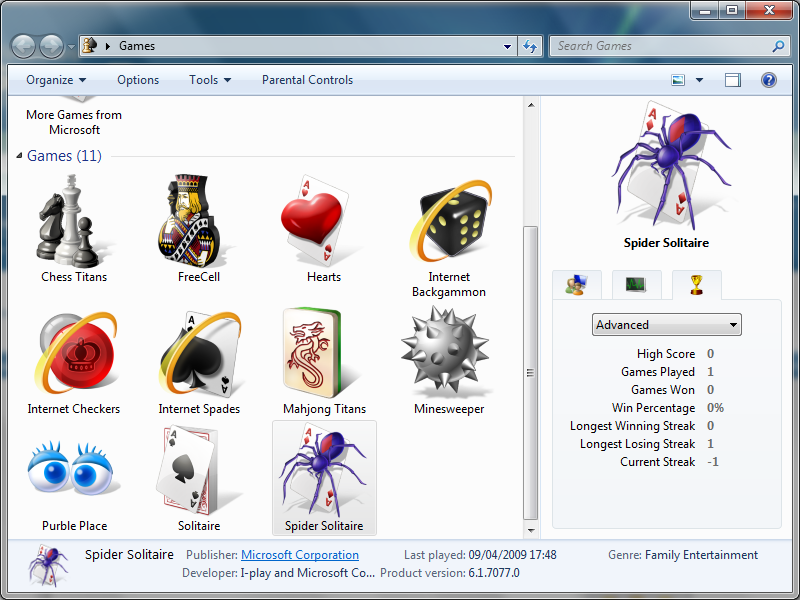The width and height of the screenshot is (800, 600).
Task: Open the Help question mark button
Action: pyautogui.click(x=769, y=80)
